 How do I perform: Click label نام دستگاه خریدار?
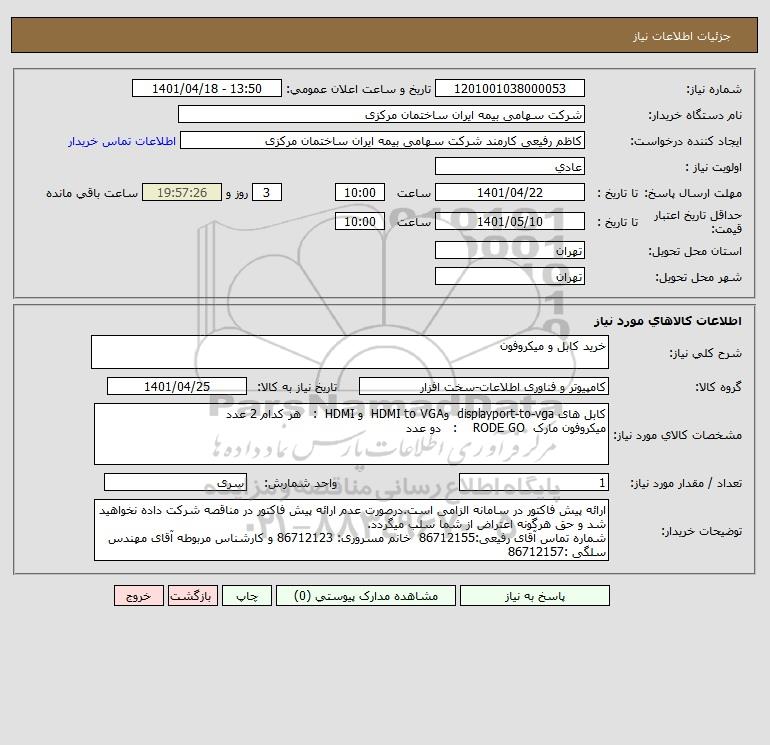click(695, 115)
